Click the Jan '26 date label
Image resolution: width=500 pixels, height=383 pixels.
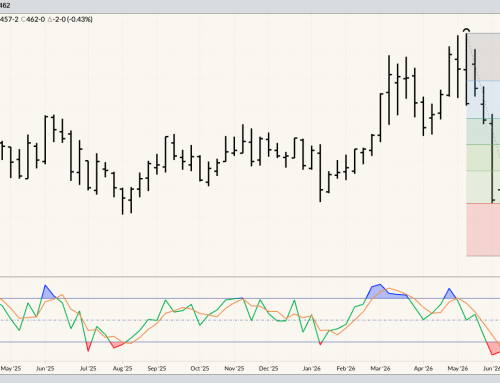coord(311,368)
